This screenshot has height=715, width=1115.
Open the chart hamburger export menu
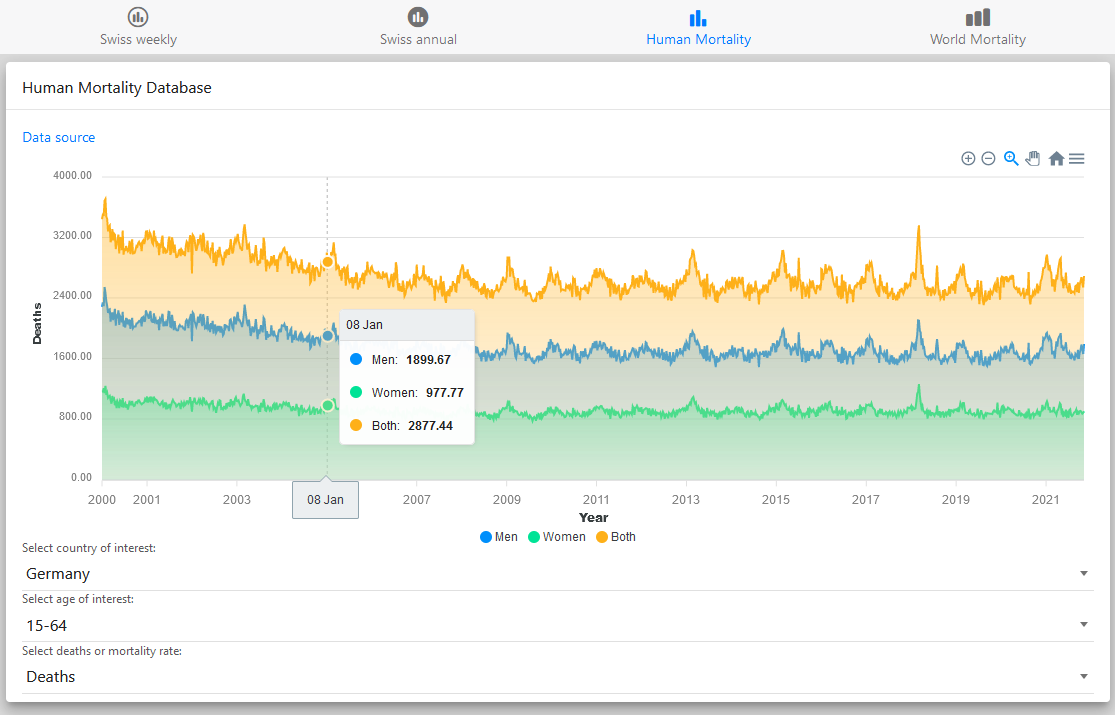click(x=1076, y=158)
